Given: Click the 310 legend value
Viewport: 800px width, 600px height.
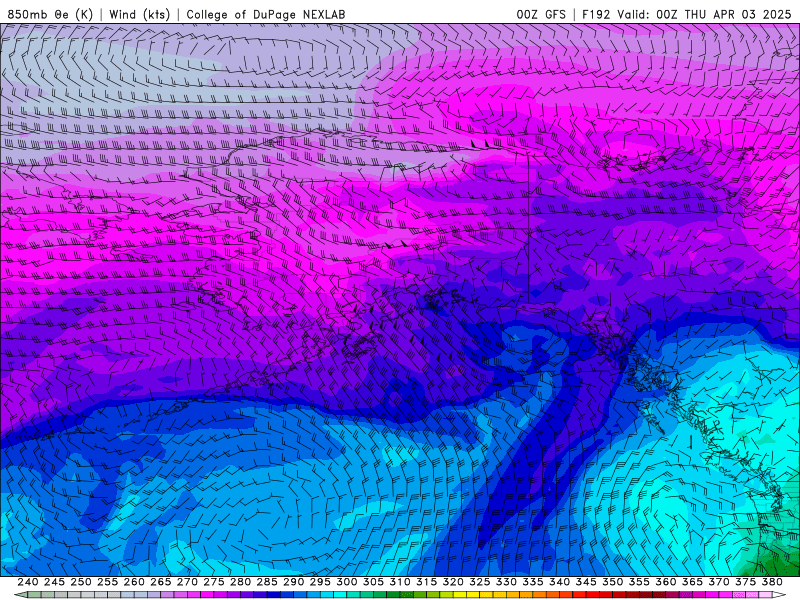Looking at the screenshot, I should pyautogui.click(x=399, y=582).
